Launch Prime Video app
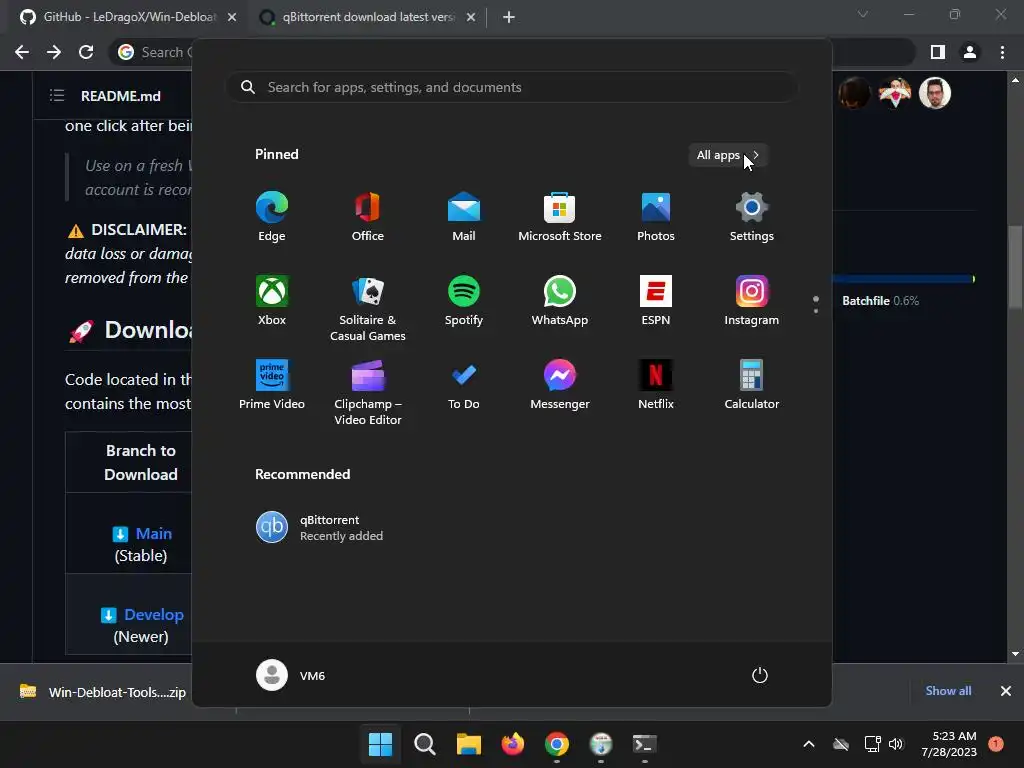The width and height of the screenshot is (1024, 768). click(x=272, y=385)
